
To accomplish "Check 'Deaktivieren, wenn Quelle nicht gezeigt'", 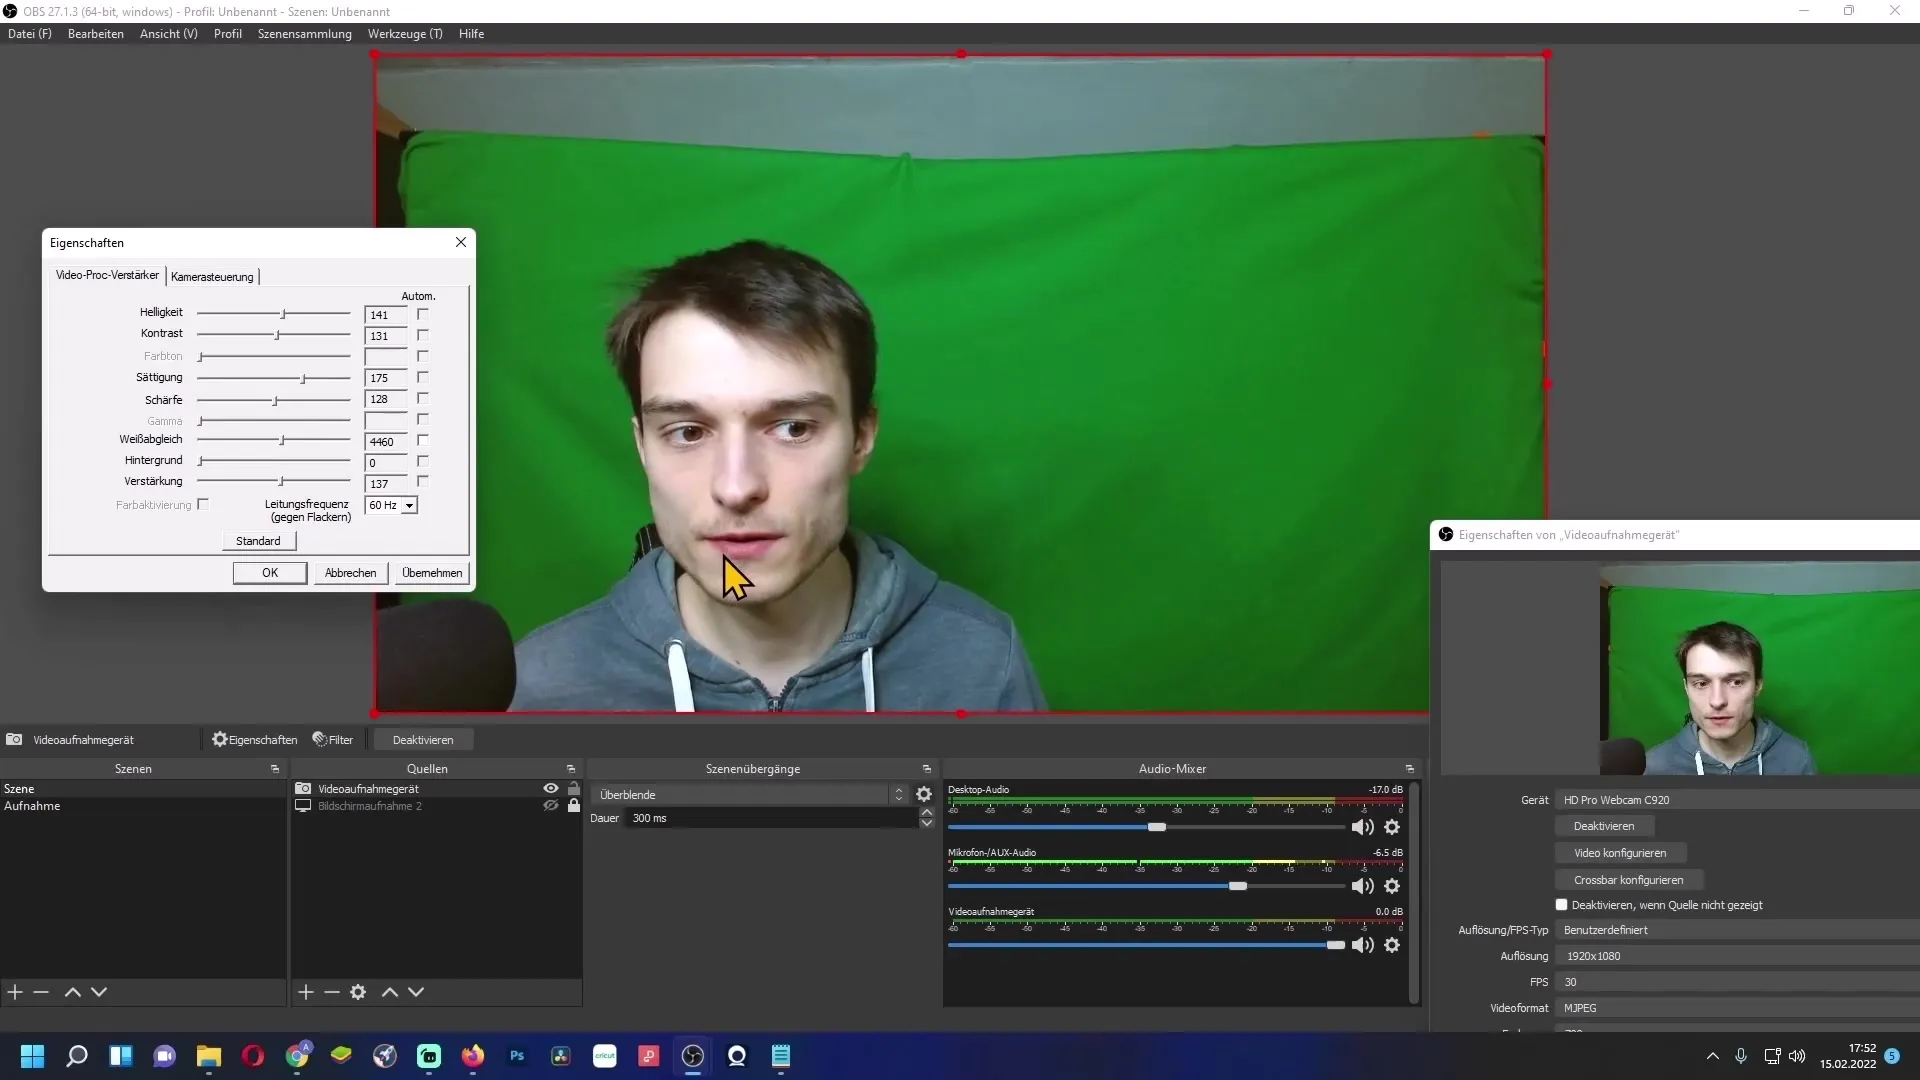I will pos(1561,905).
